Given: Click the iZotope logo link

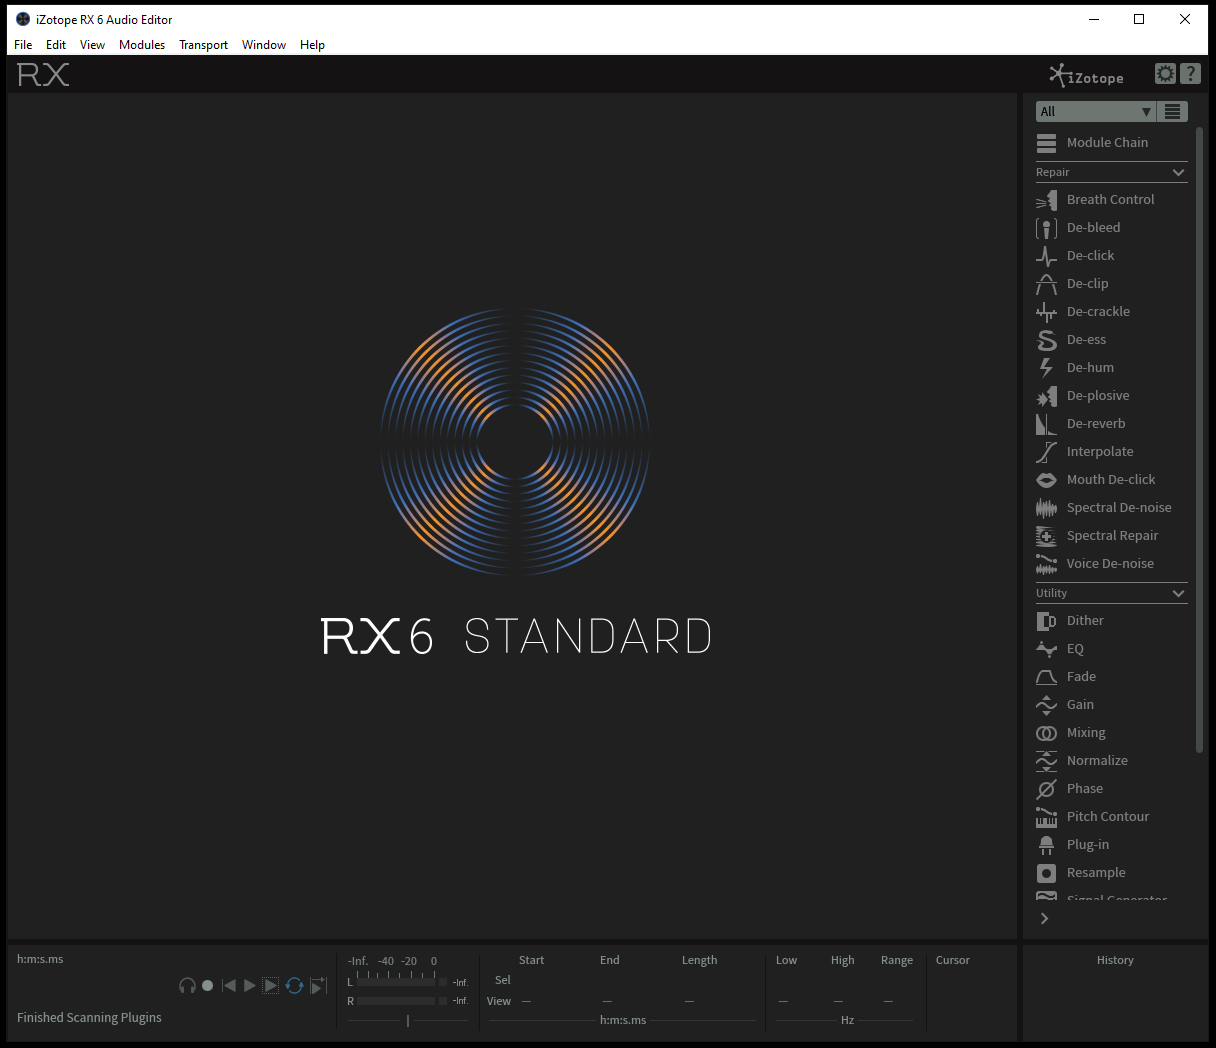Looking at the screenshot, I should point(1086,76).
